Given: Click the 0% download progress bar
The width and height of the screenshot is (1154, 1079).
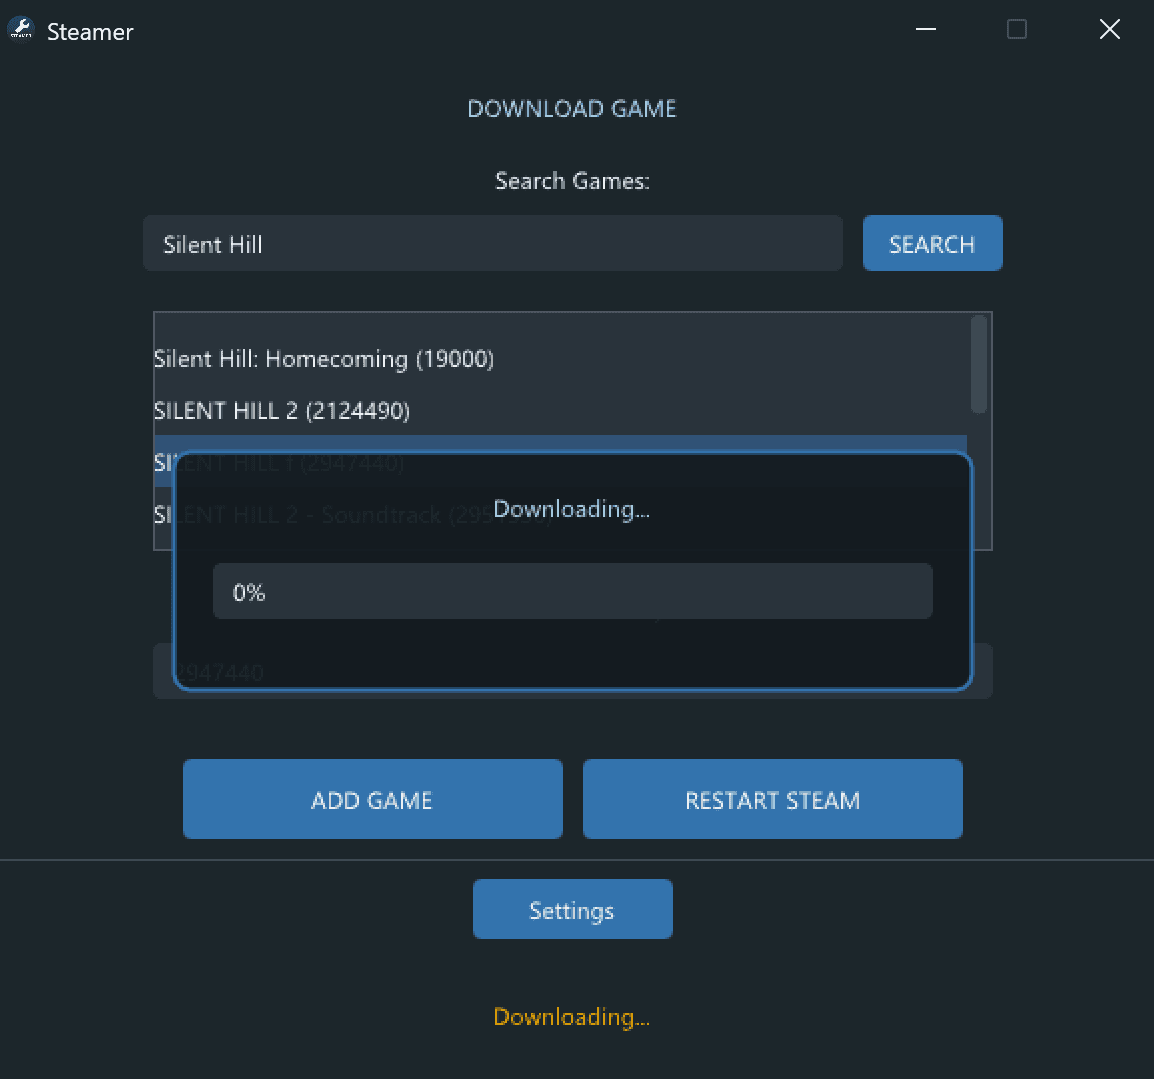Looking at the screenshot, I should coord(572,590).
